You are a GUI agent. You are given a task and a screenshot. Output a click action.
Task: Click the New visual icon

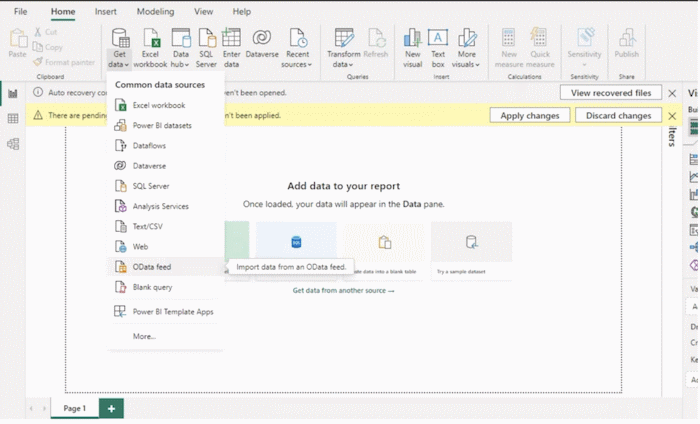pos(412,48)
